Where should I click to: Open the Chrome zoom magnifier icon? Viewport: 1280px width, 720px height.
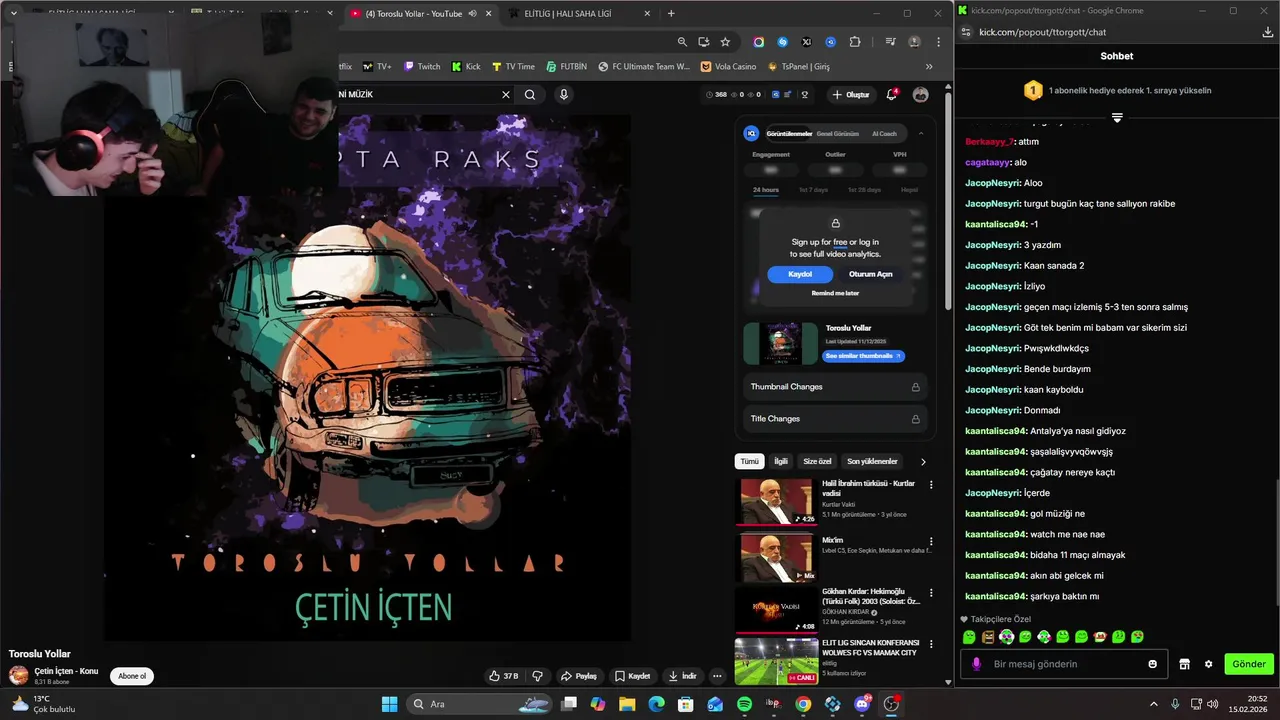[x=682, y=42]
